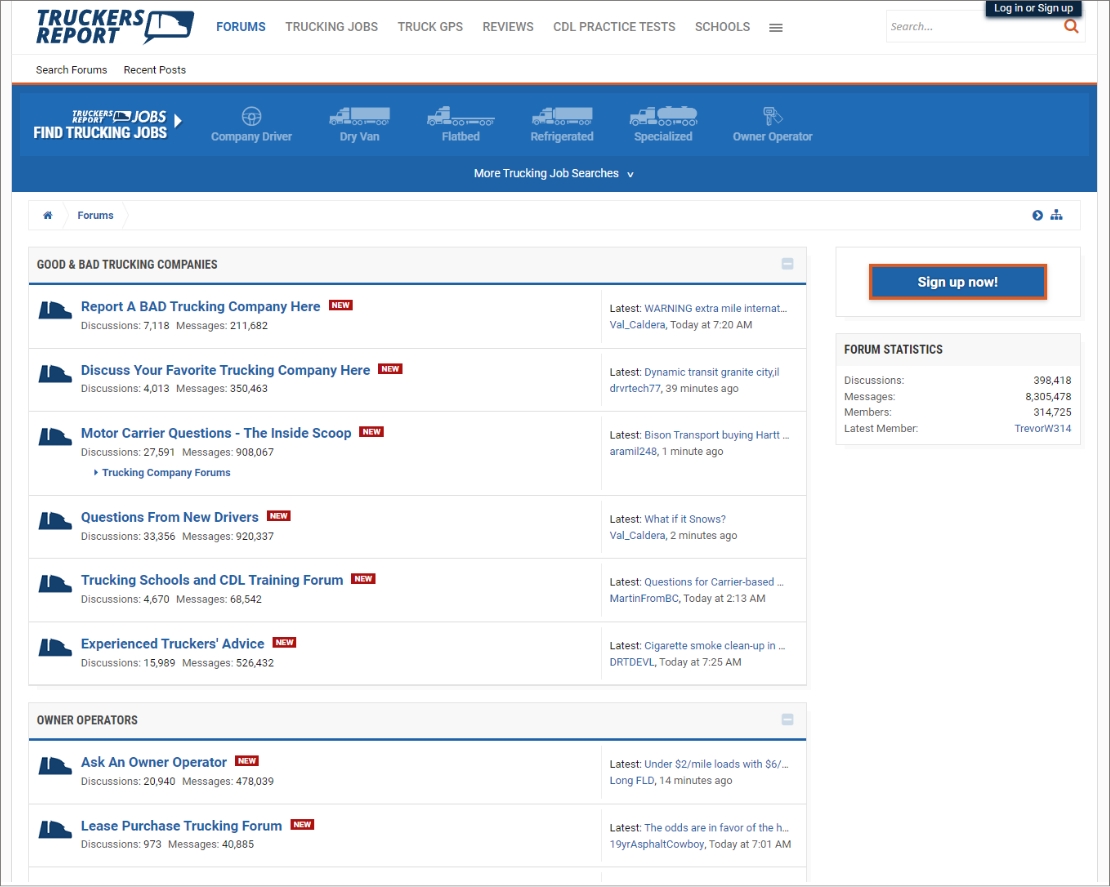The height and width of the screenshot is (887, 1110).
Task: Select the Flatbed truck icon
Action: [x=461, y=116]
